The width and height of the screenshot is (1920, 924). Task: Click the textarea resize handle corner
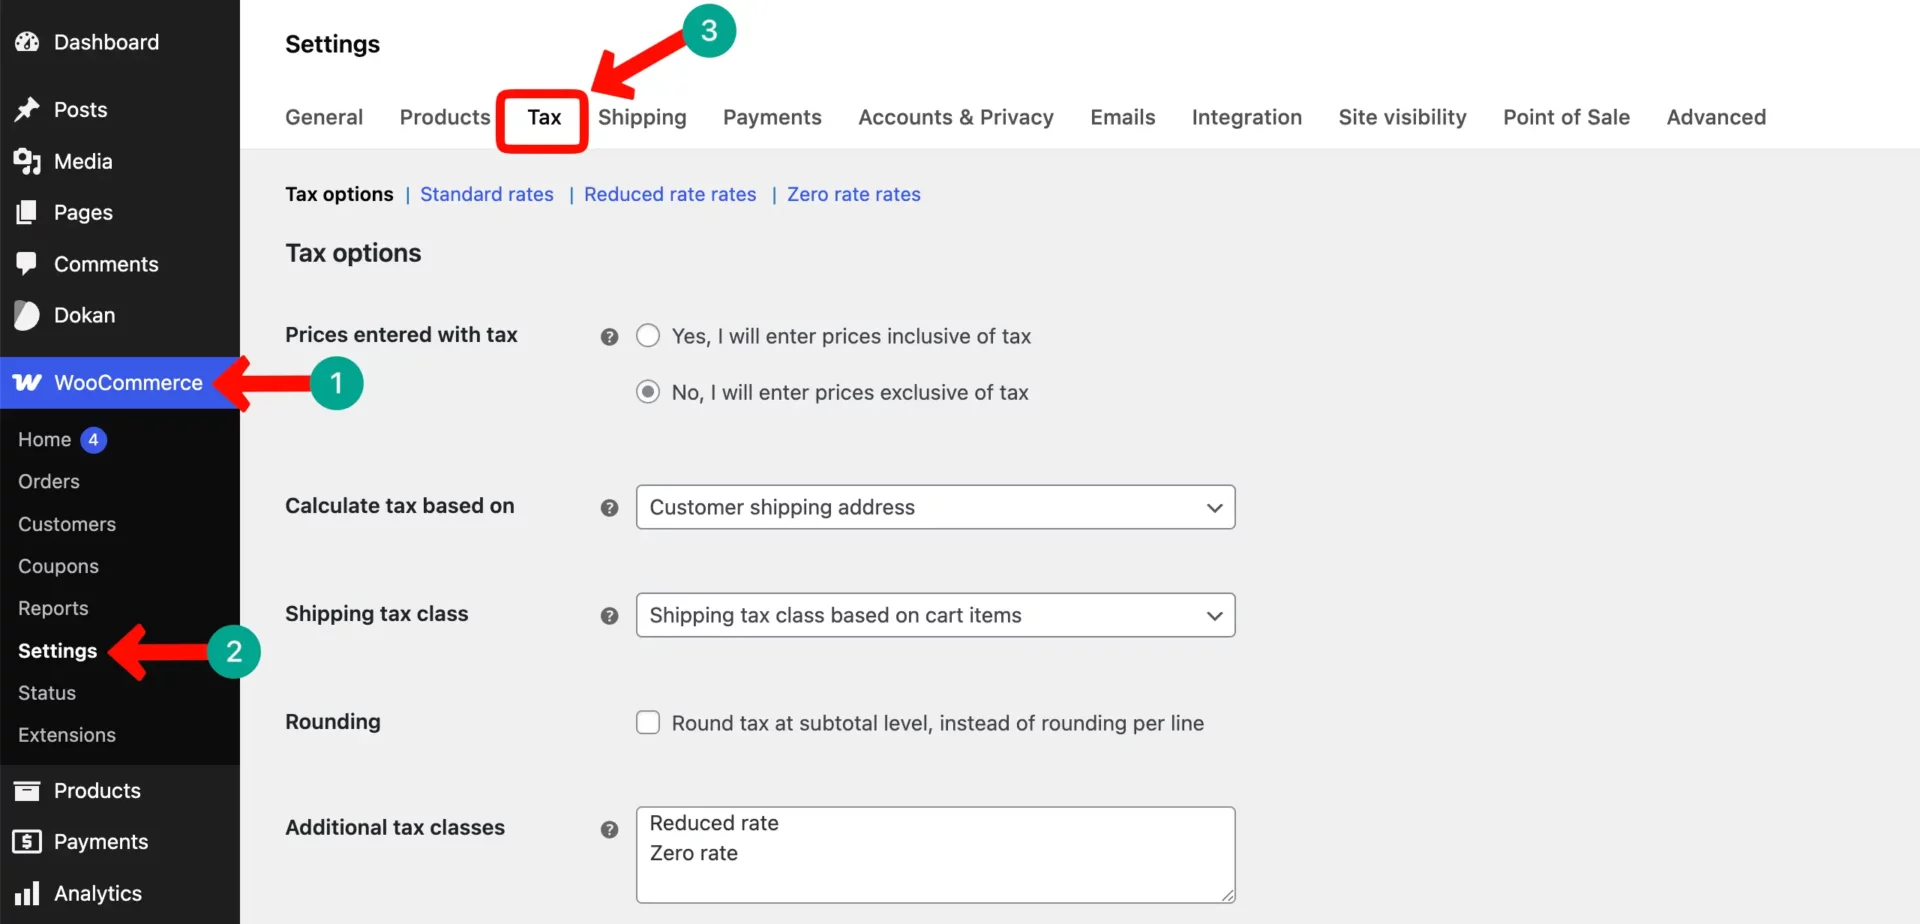click(x=1227, y=895)
